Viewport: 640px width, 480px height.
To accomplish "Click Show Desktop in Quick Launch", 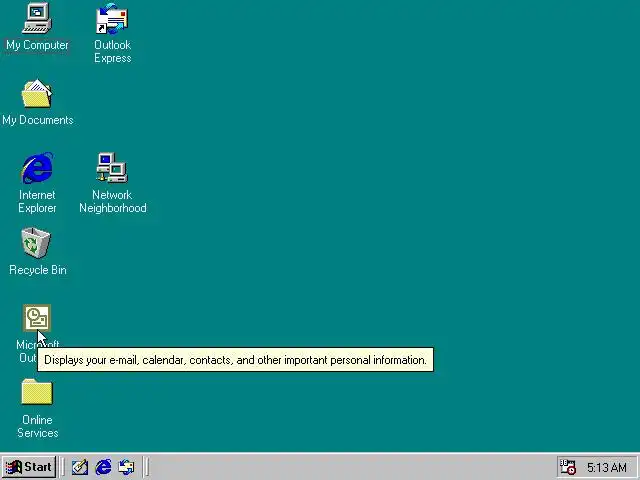I will point(80,467).
